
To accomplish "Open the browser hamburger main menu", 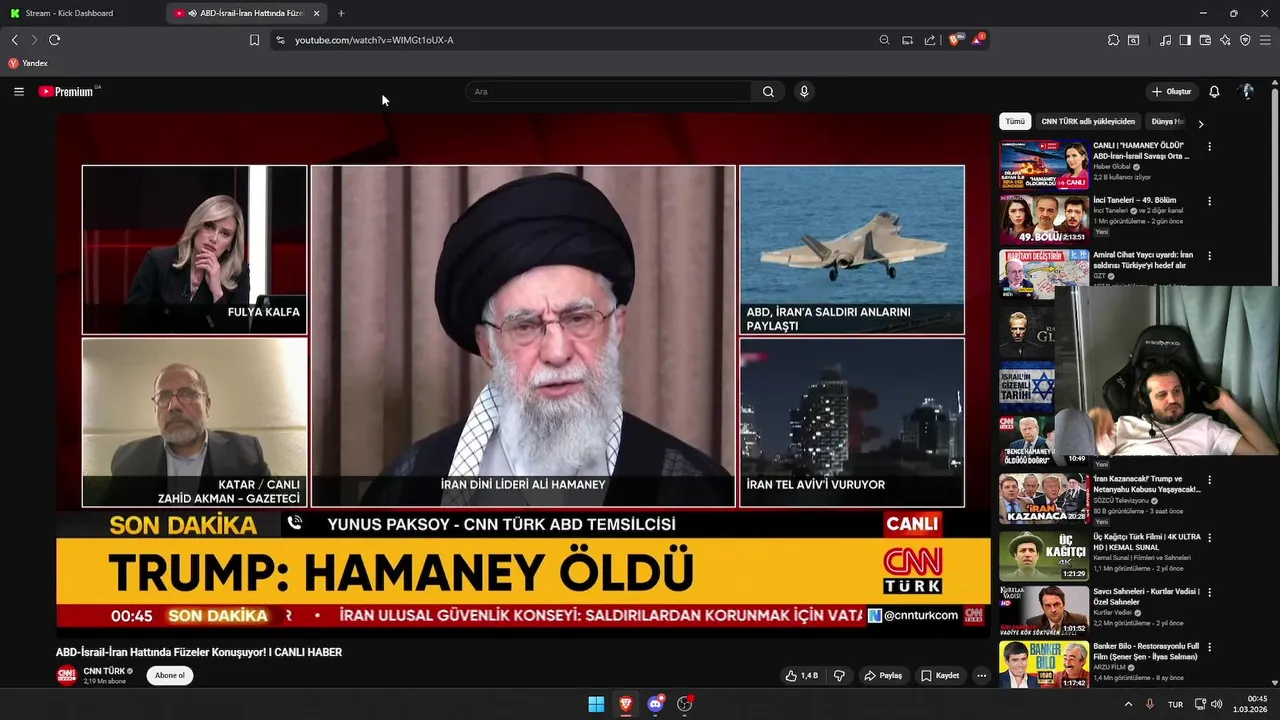I will 1266,40.
